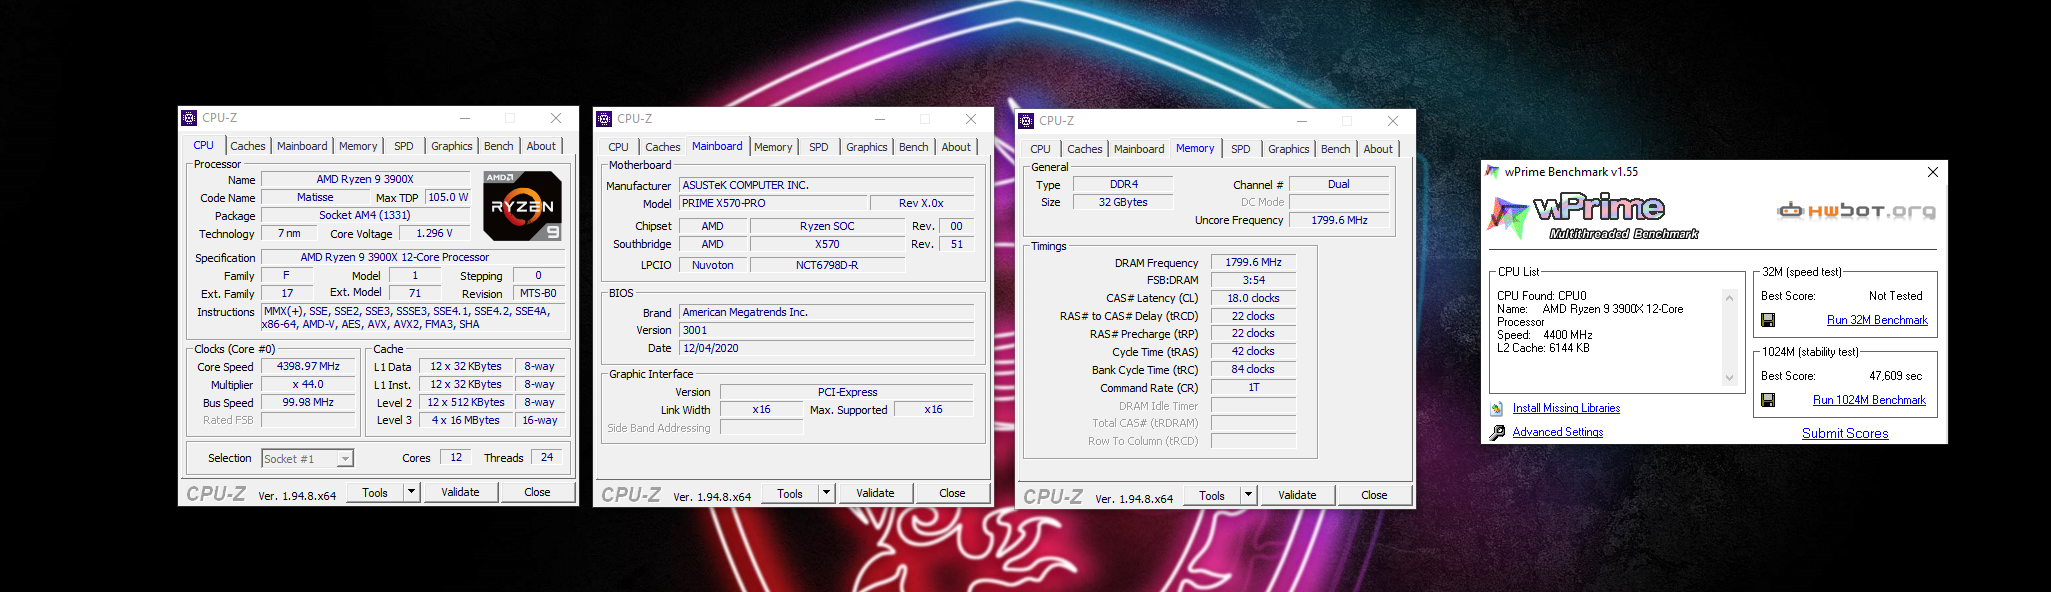2051x592 pixels.
Task: Click the CPU-Z icon in the CPU window title bar
Action: click(x=189, y=118)
